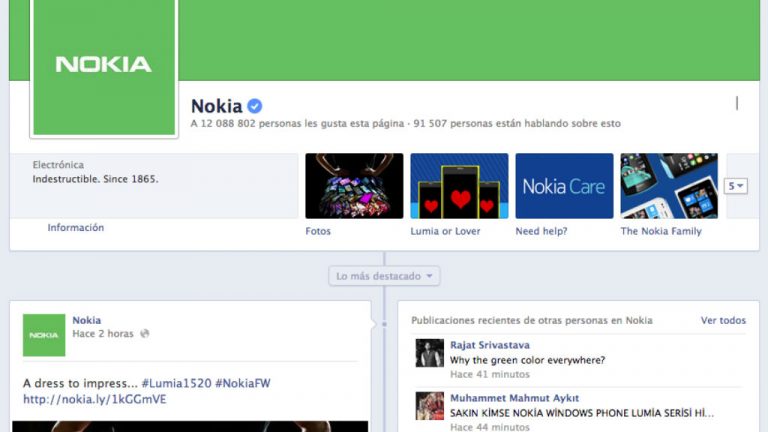This screenshot has width=768, height=432.
Task: Click the 'A dress to impress...' post text
Action: (x=80, y=383)
